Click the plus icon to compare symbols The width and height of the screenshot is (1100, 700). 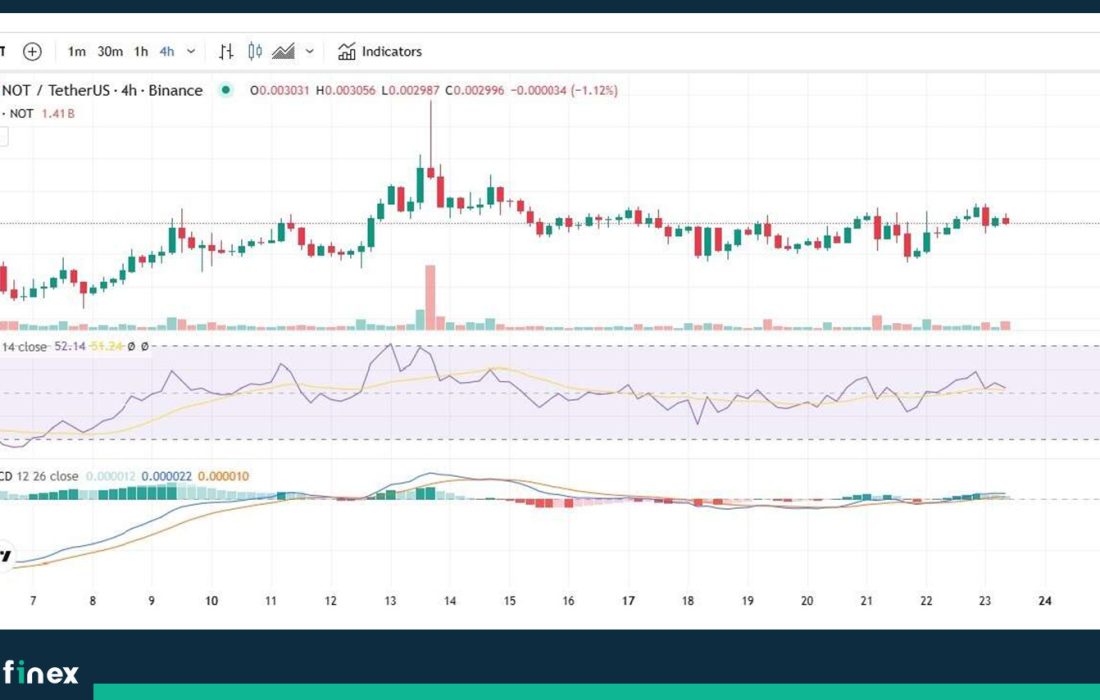[32, 51]
